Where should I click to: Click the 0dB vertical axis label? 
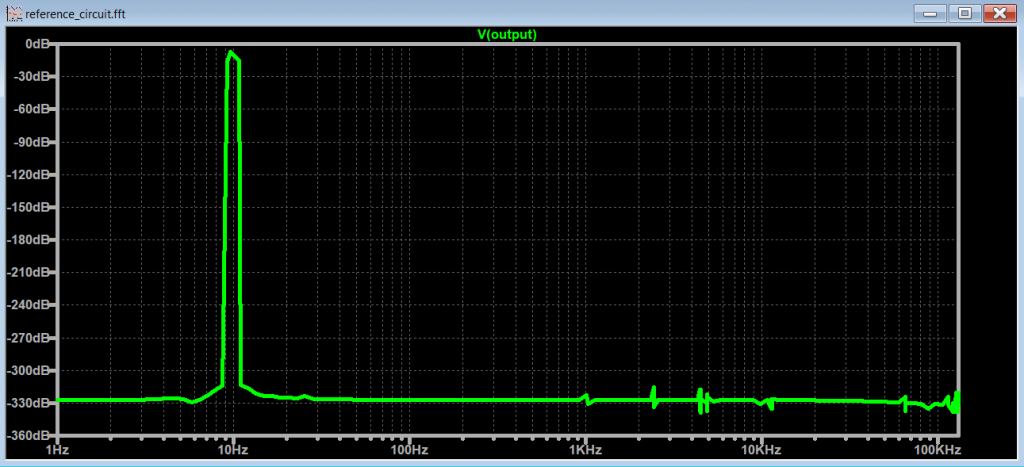tap(37, 45)
